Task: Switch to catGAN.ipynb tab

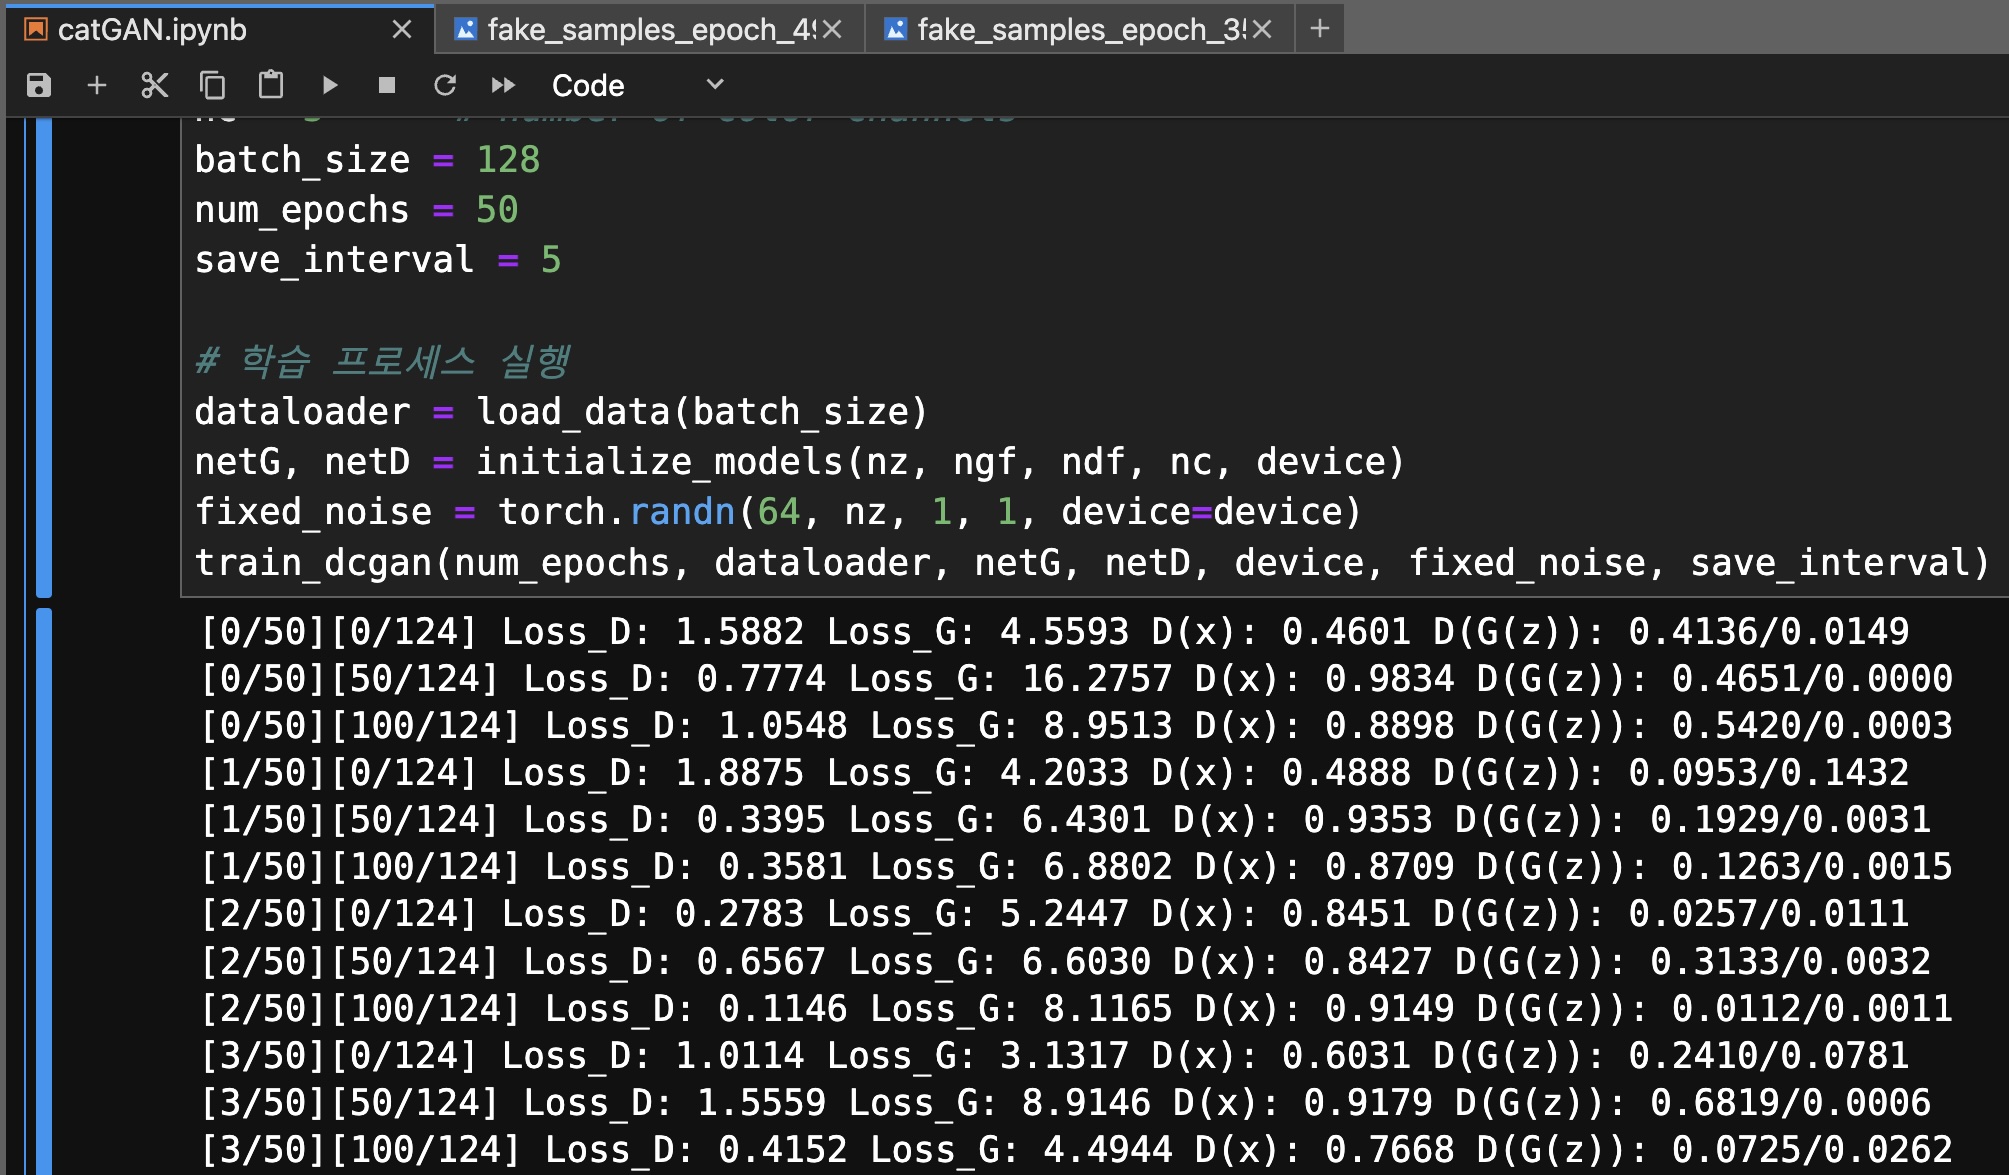Action: 152,30
